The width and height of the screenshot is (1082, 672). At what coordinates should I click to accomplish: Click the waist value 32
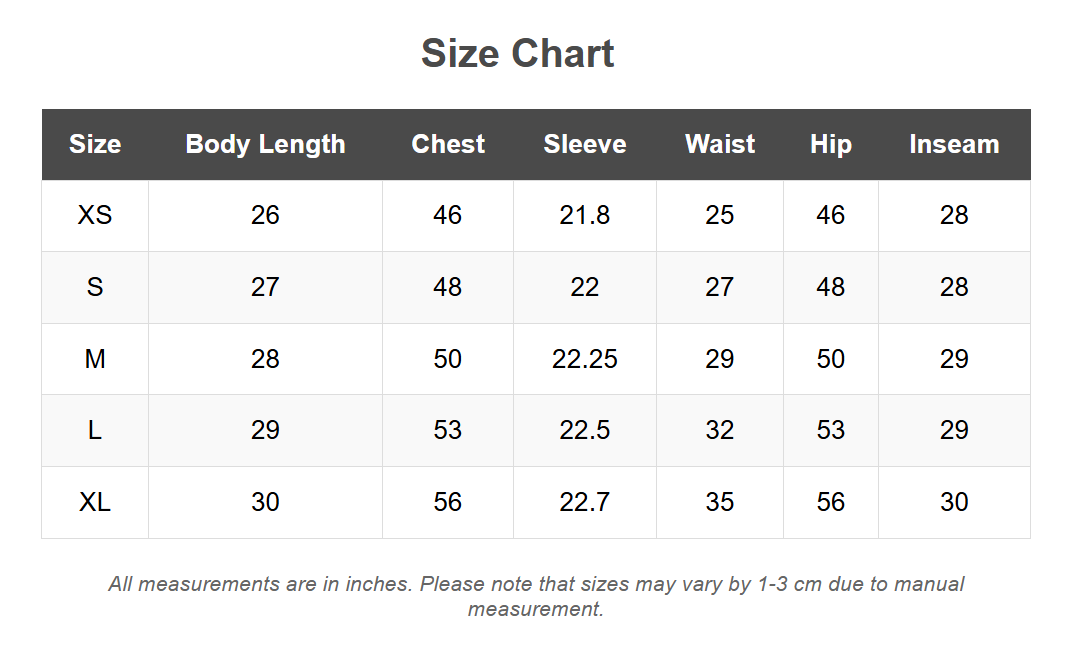click(720, 430)
